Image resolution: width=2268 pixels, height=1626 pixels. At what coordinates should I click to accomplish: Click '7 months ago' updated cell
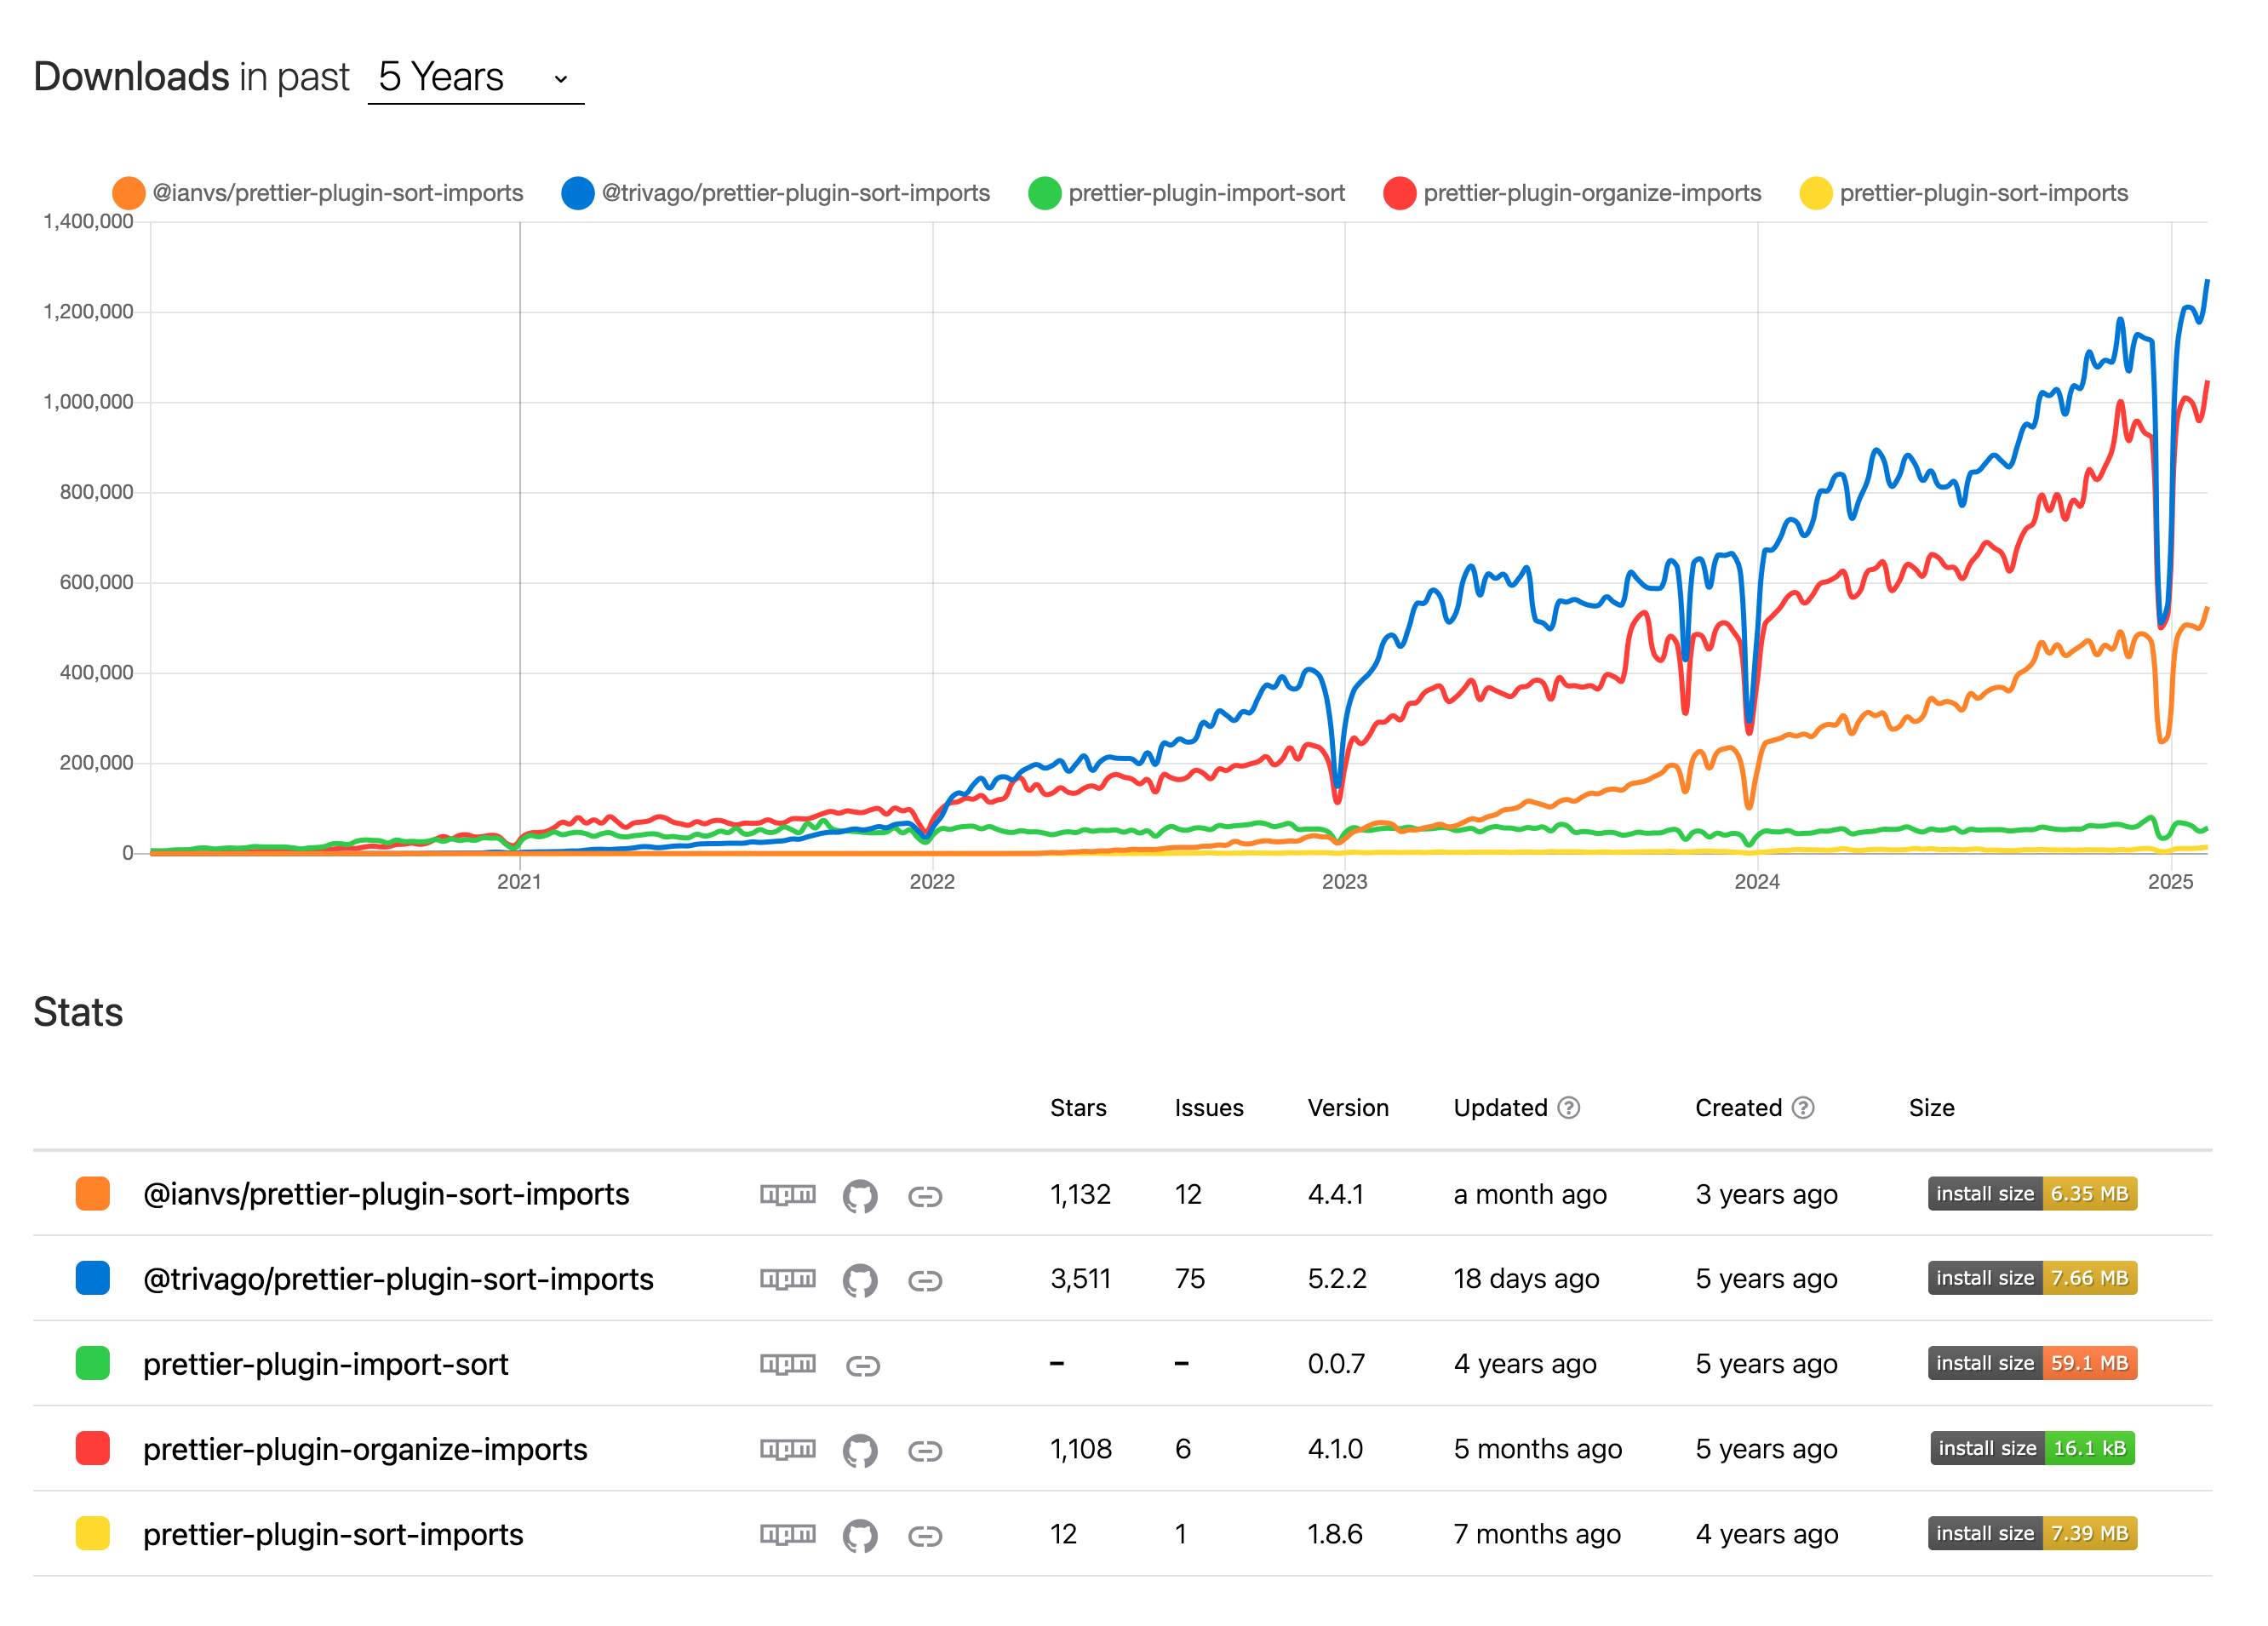point(1537,1534)
